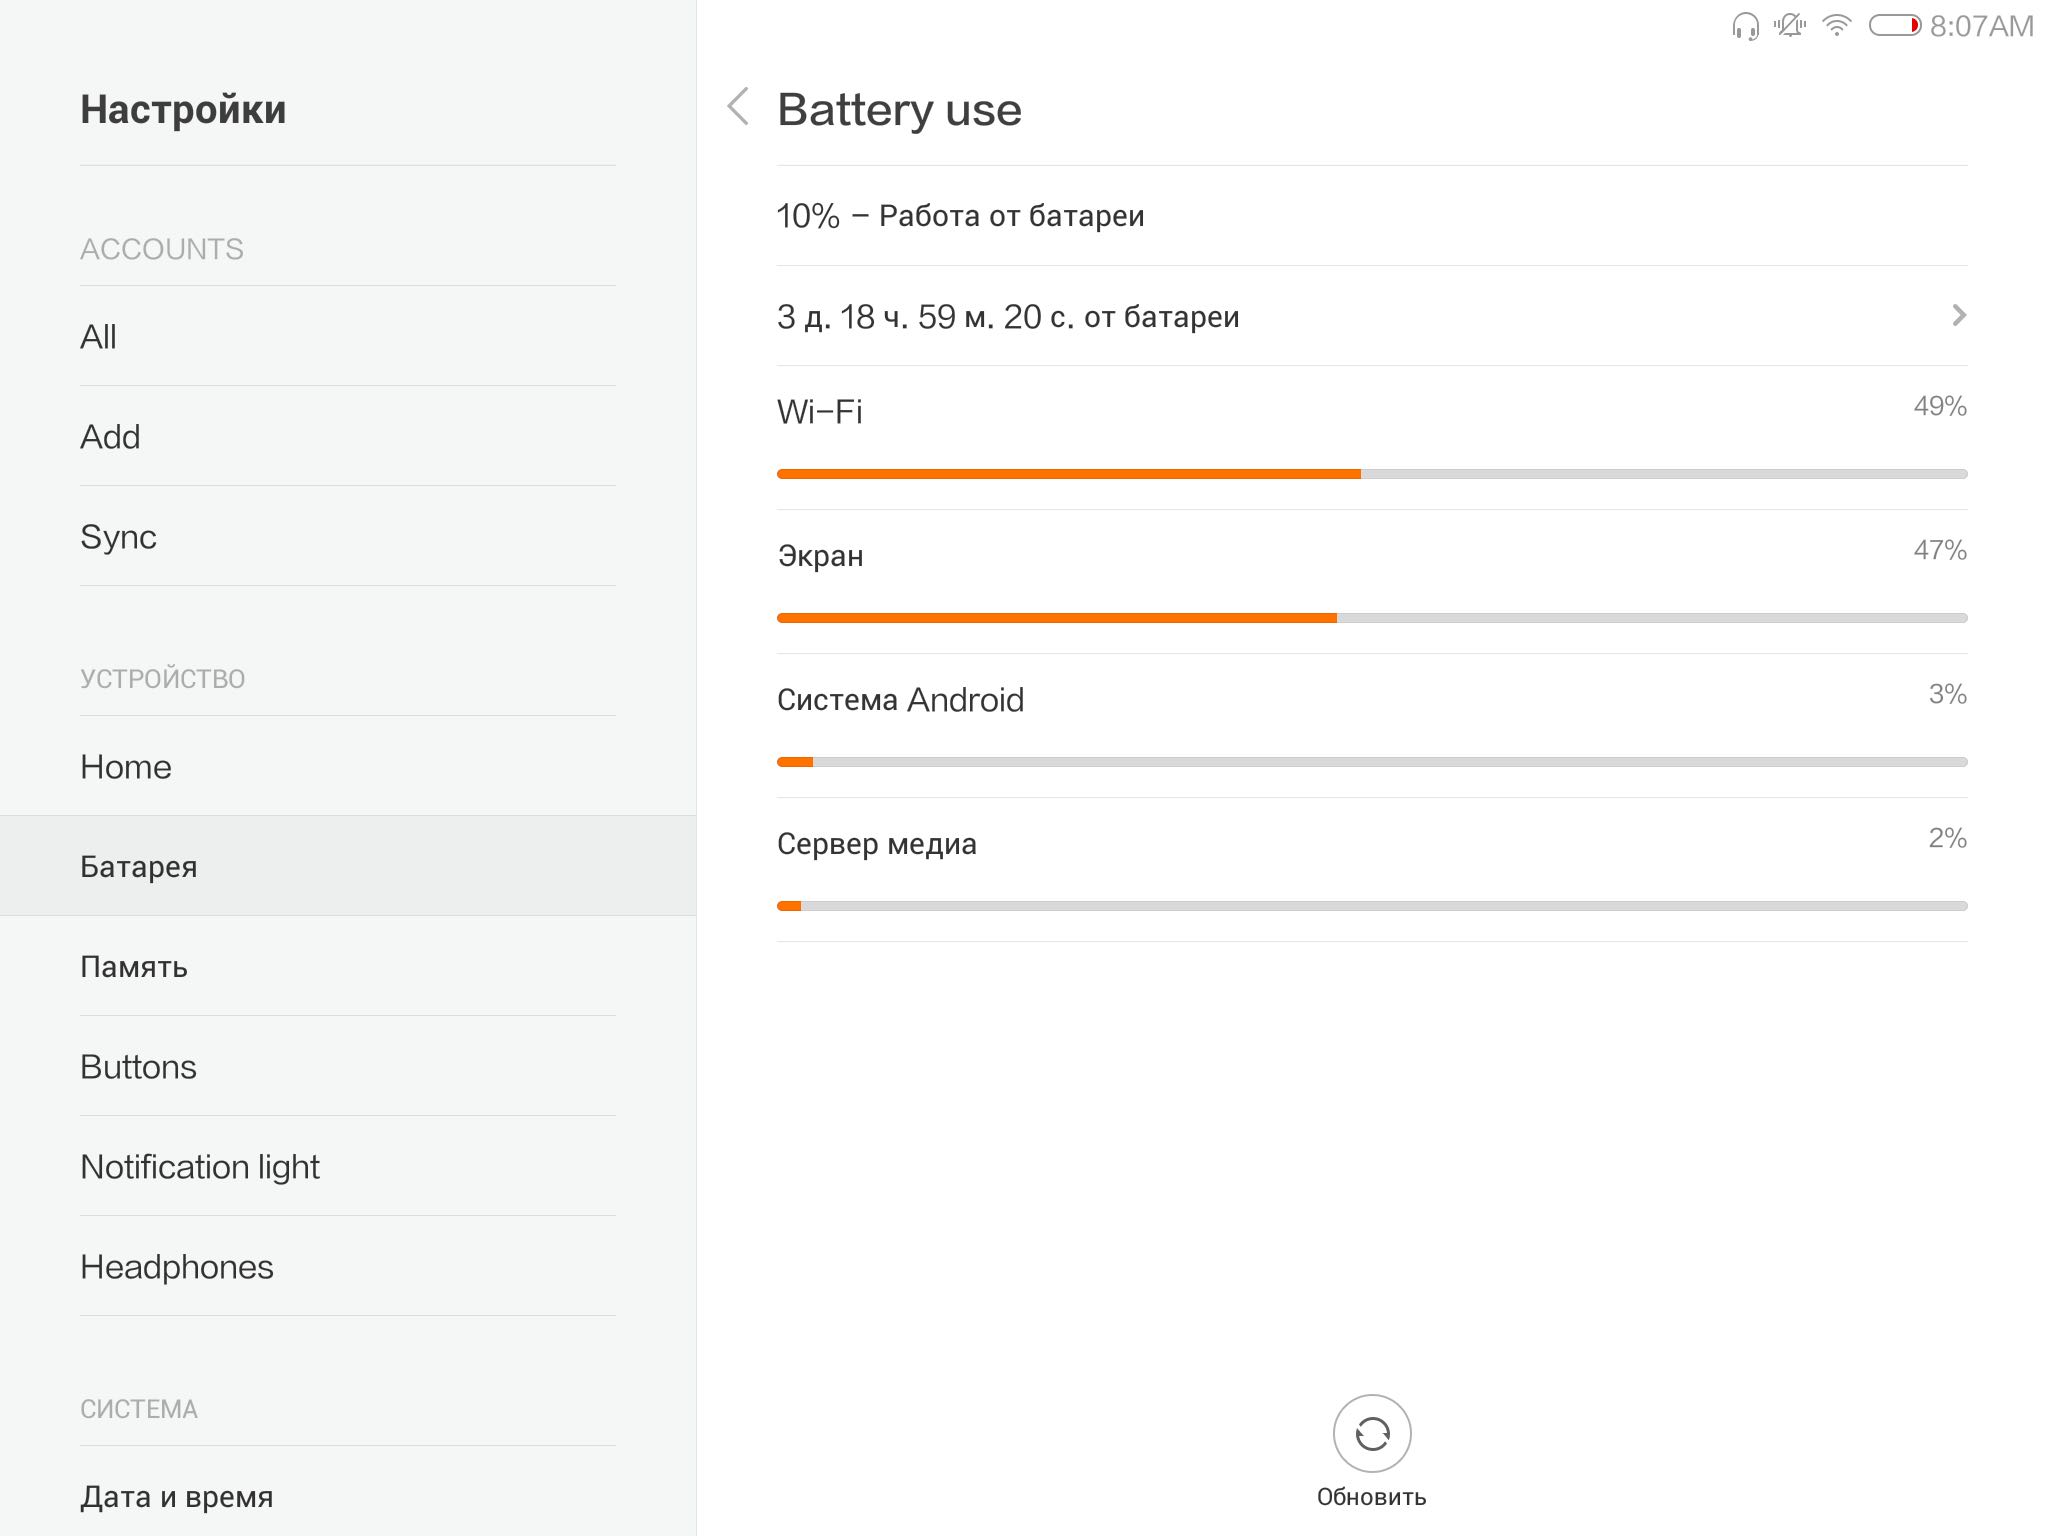The image size is (2048, 1536).
Task: Open Sync settings in sidebar
Action: coord(348,536)
